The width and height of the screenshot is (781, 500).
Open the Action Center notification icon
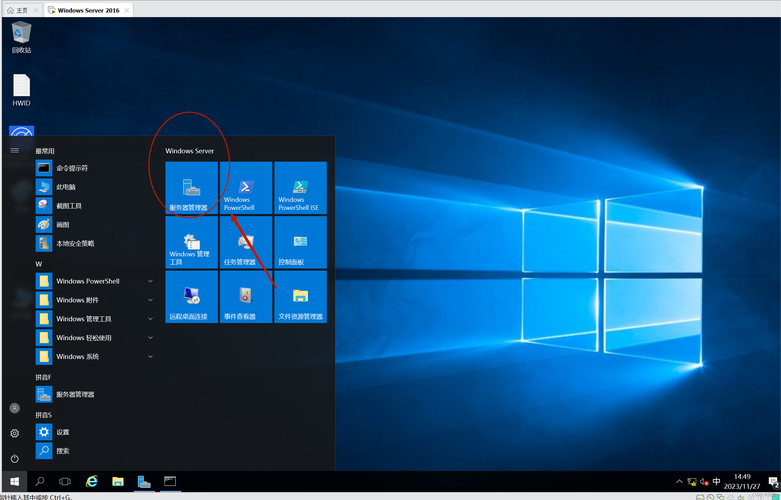[x=774, y=482]
